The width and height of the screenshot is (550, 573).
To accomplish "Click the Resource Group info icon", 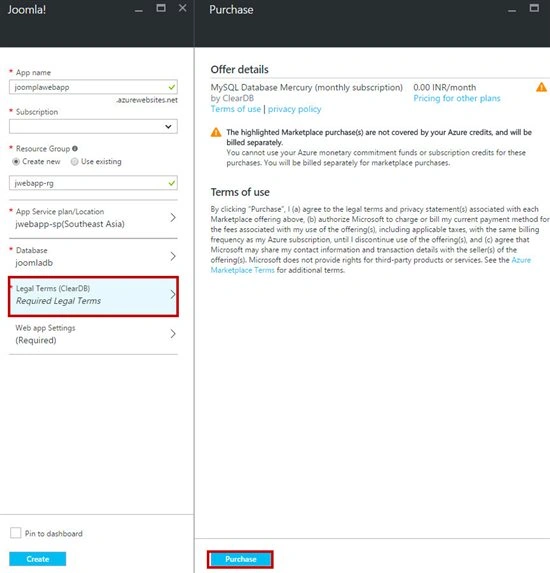I will click(75, 148).
